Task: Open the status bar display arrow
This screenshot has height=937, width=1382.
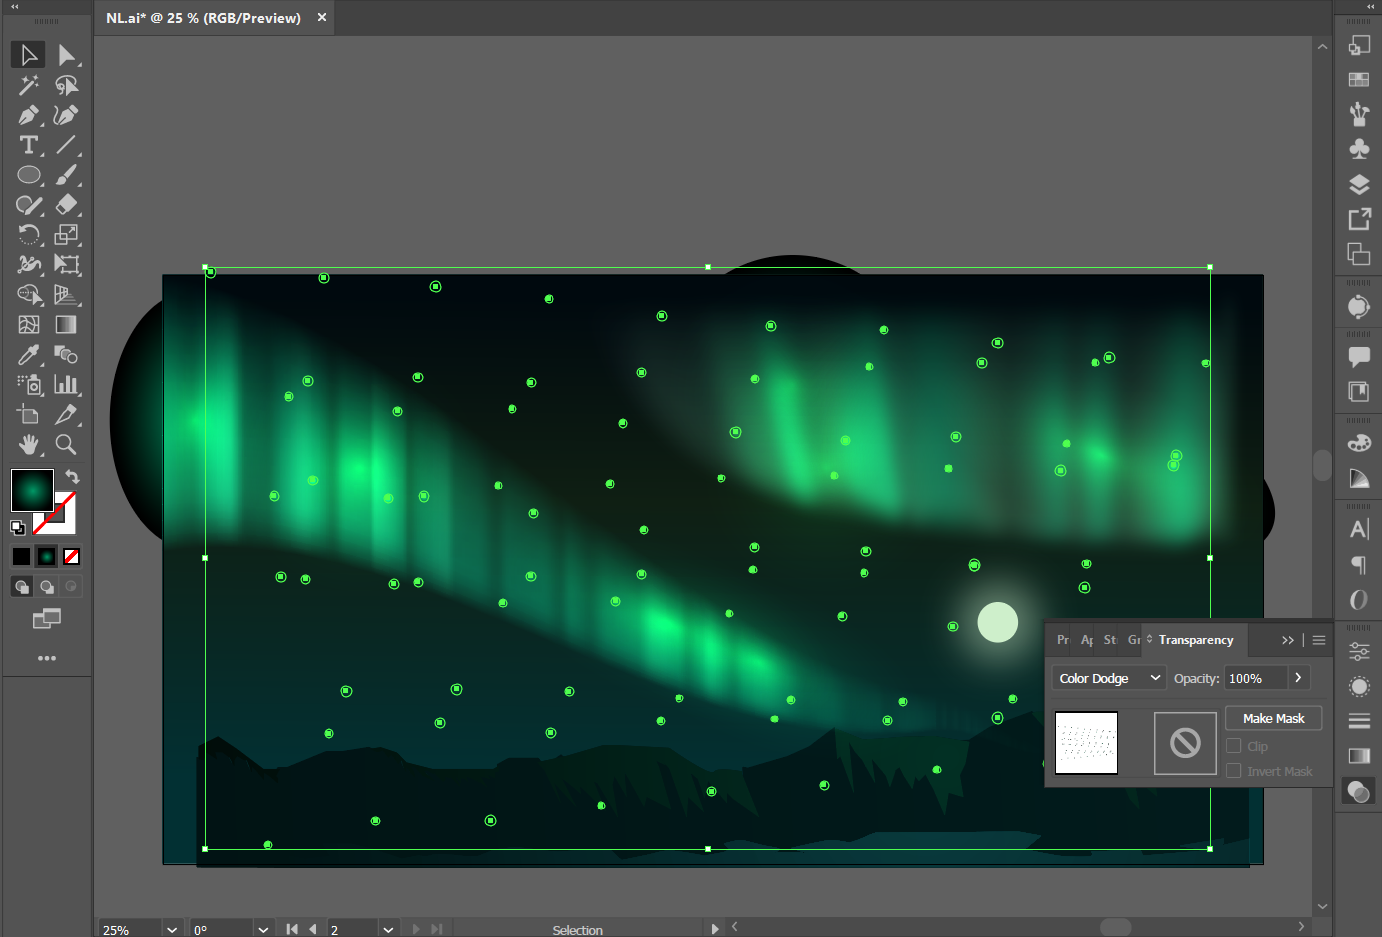Action: (x=714, y=929)
